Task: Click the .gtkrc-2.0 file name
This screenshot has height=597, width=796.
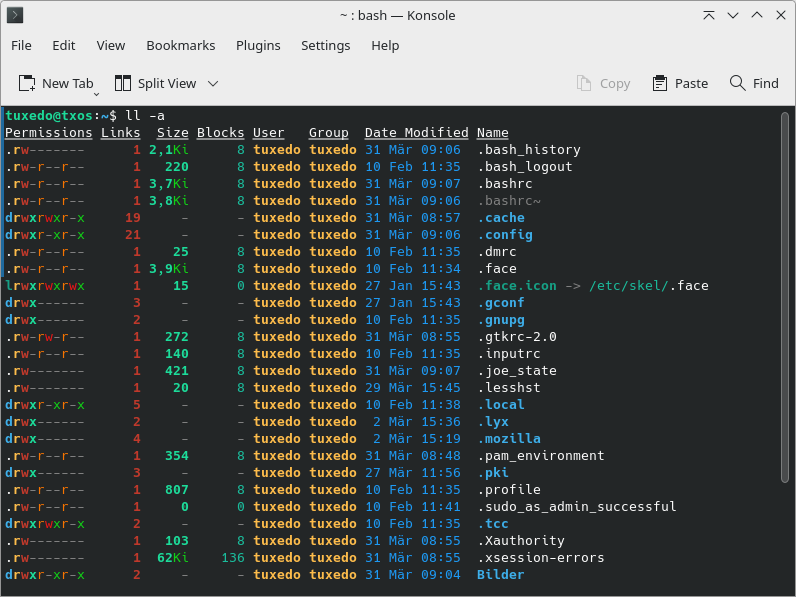Action: (517, 337)
